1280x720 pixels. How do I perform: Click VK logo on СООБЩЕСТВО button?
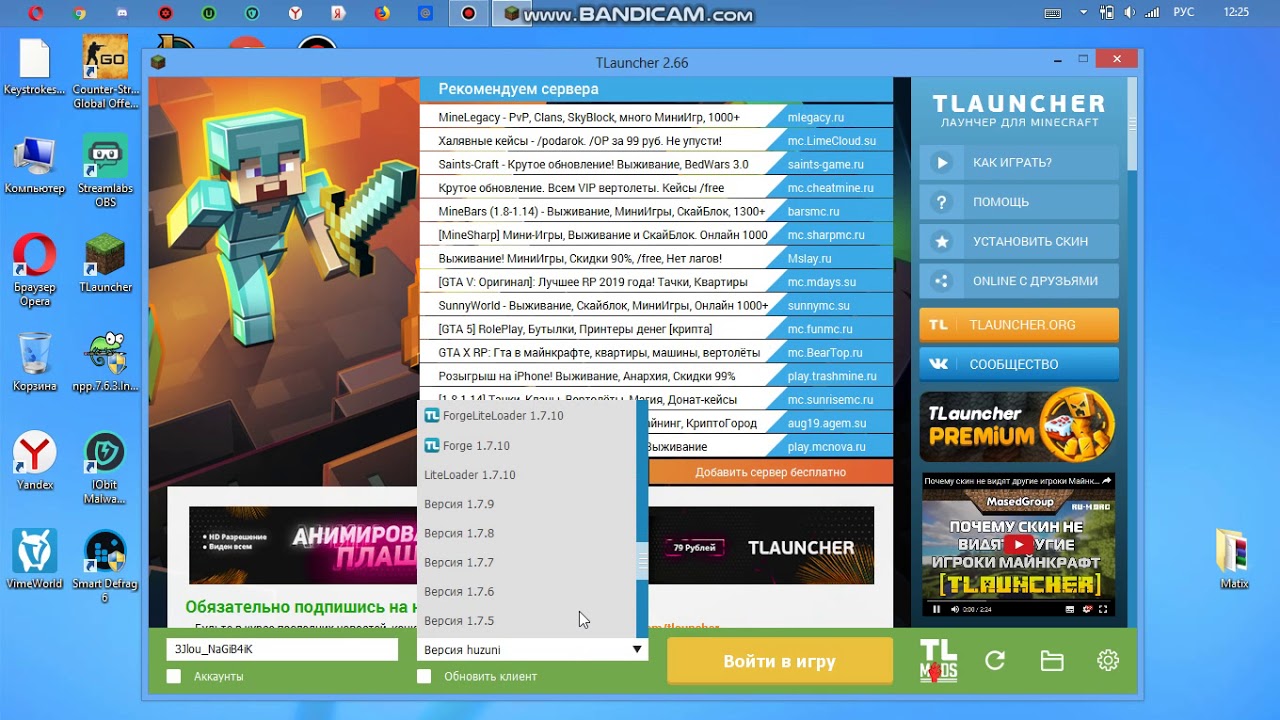(x=938, y=364)
